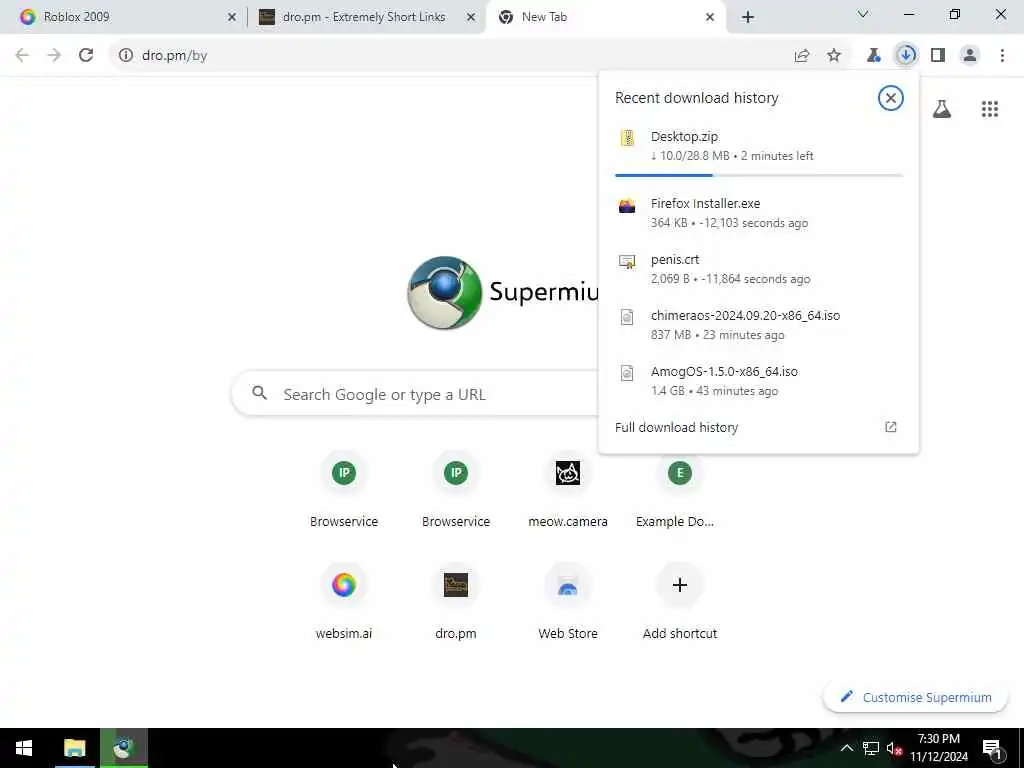Open the Desktop.zip download entry
The image size is (1024, 768).
pyautogui.click(x=758, y=146)
